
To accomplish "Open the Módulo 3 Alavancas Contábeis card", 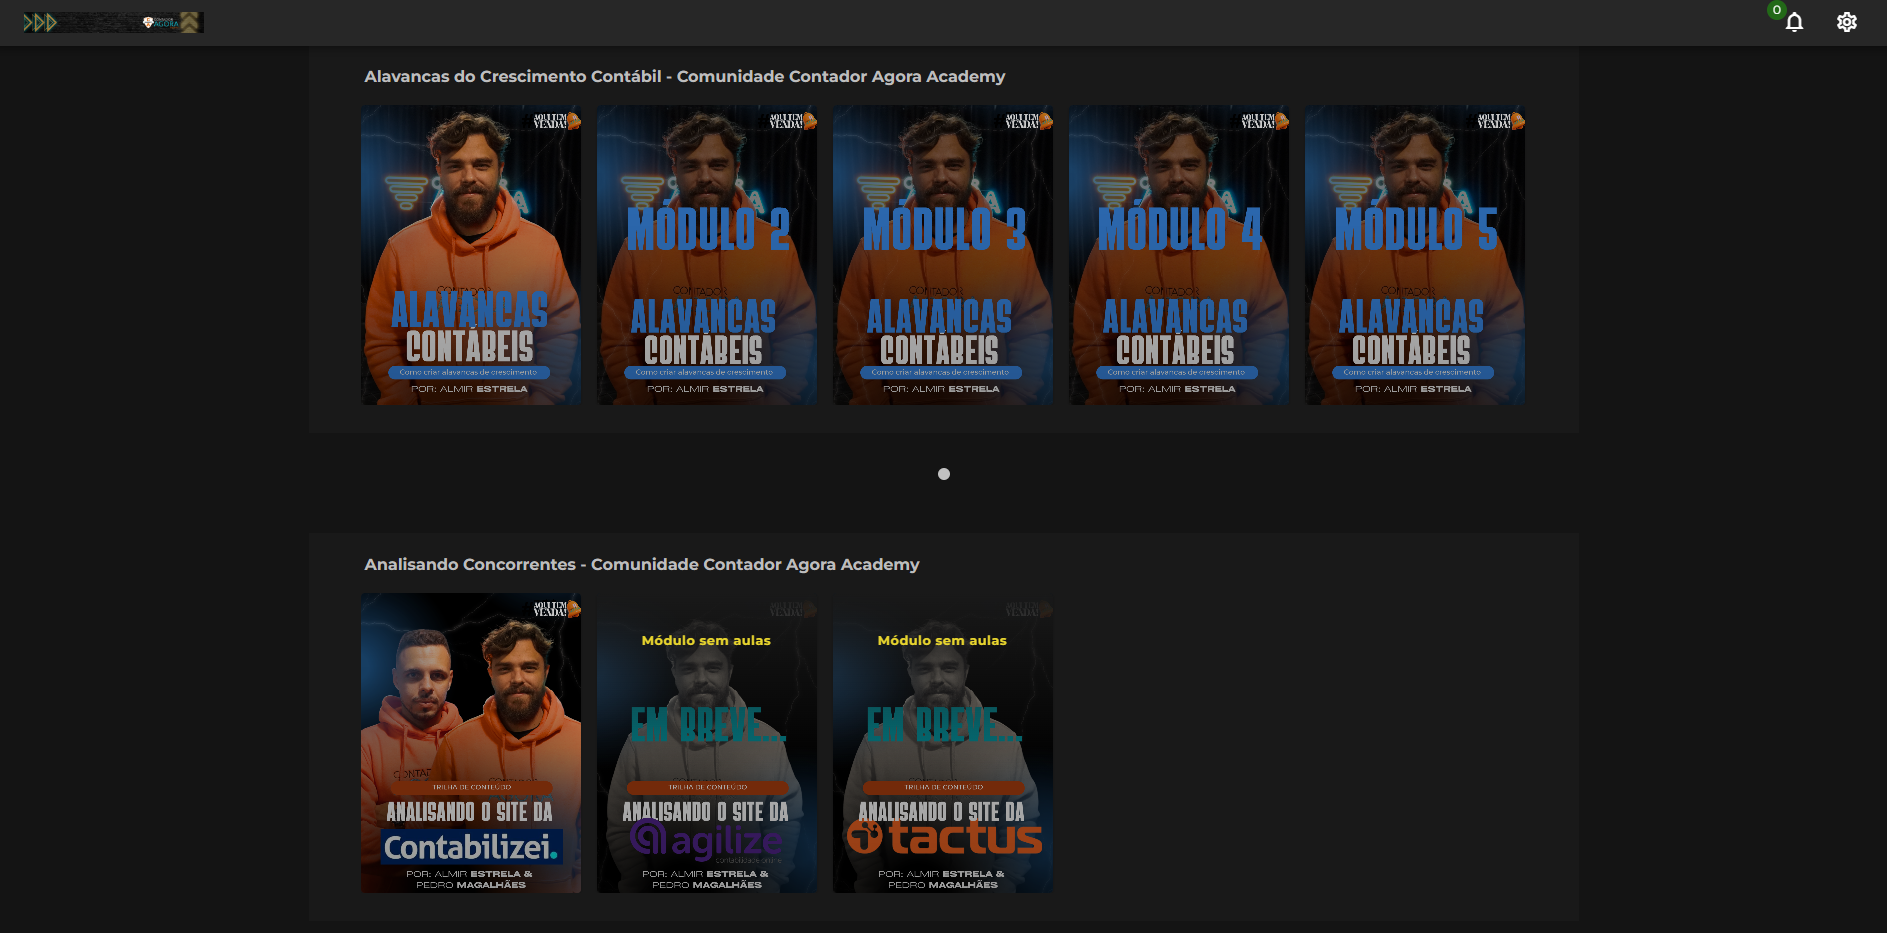I will (943, 255).
